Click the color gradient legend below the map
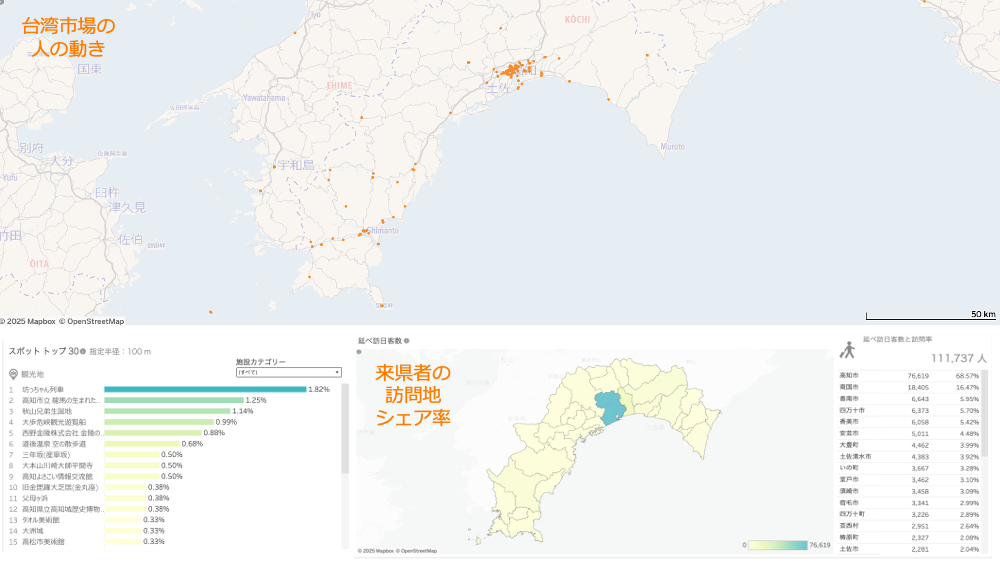1000x563 pixels. tap(778, 545)
